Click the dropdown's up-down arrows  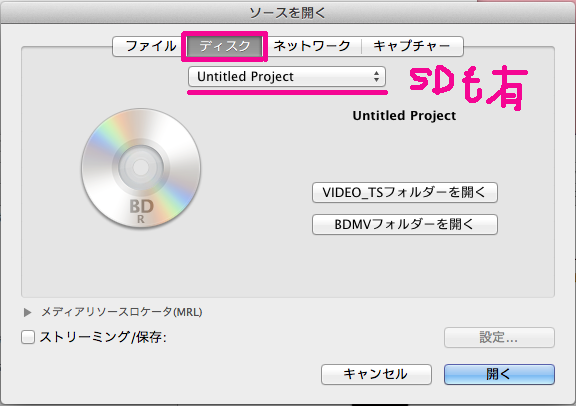pos(376,76)
